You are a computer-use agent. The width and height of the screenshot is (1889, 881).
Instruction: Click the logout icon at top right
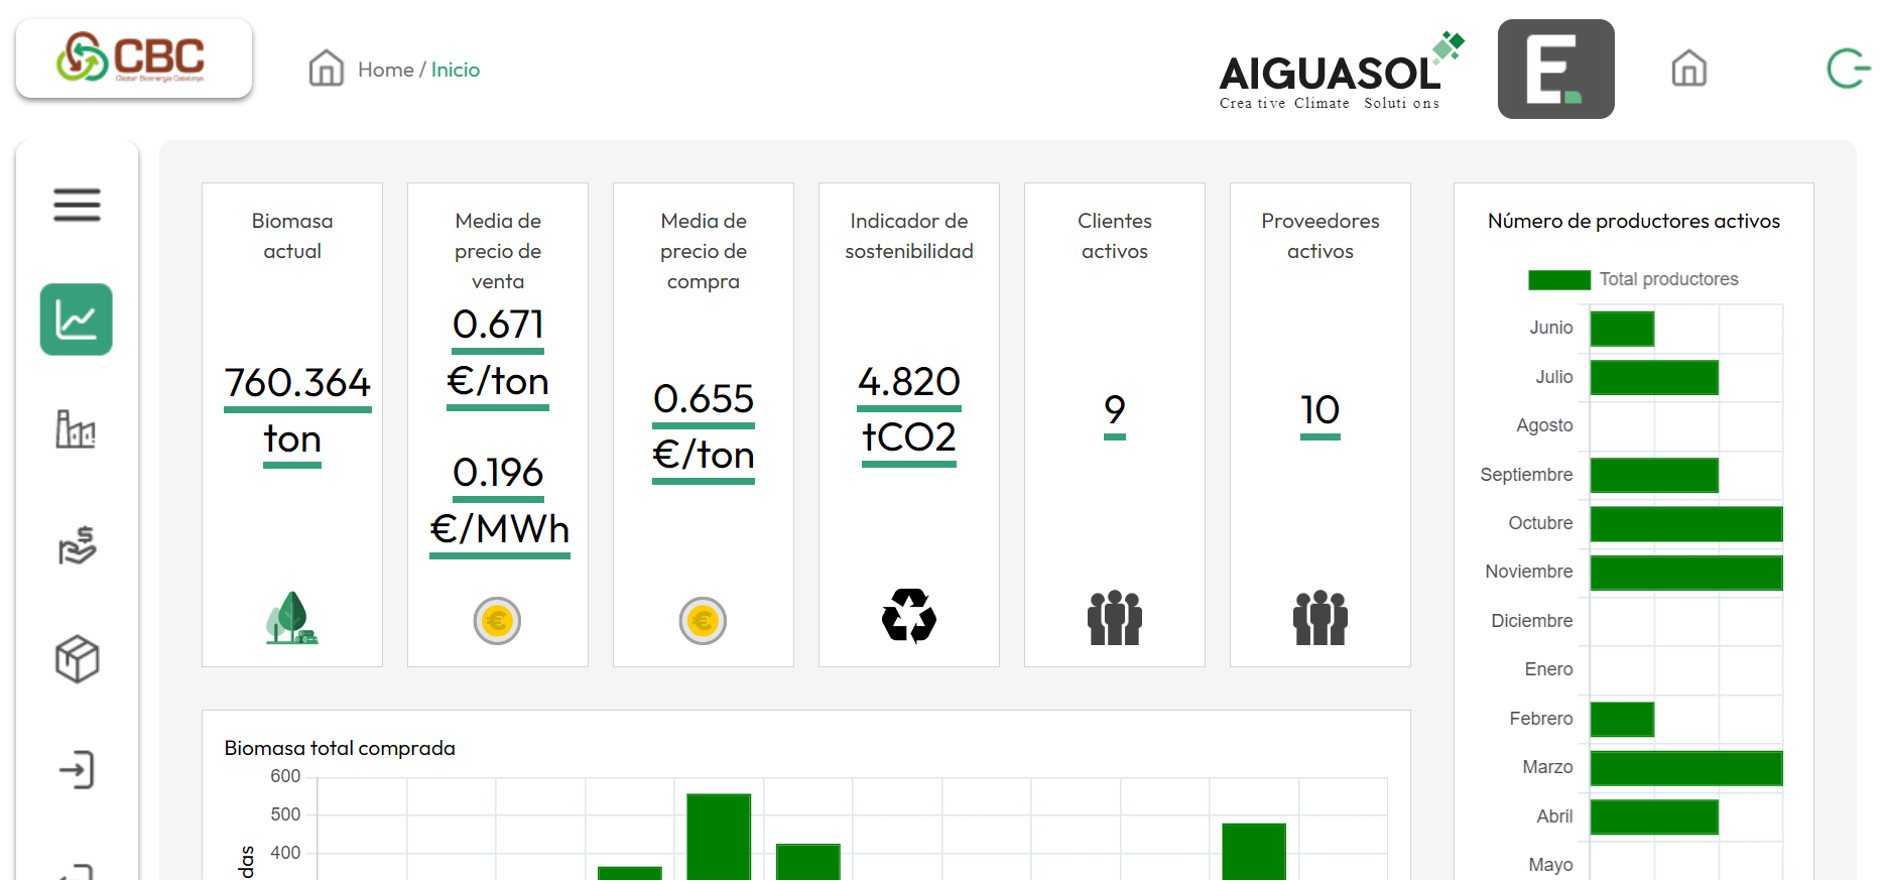point(1846,69)
